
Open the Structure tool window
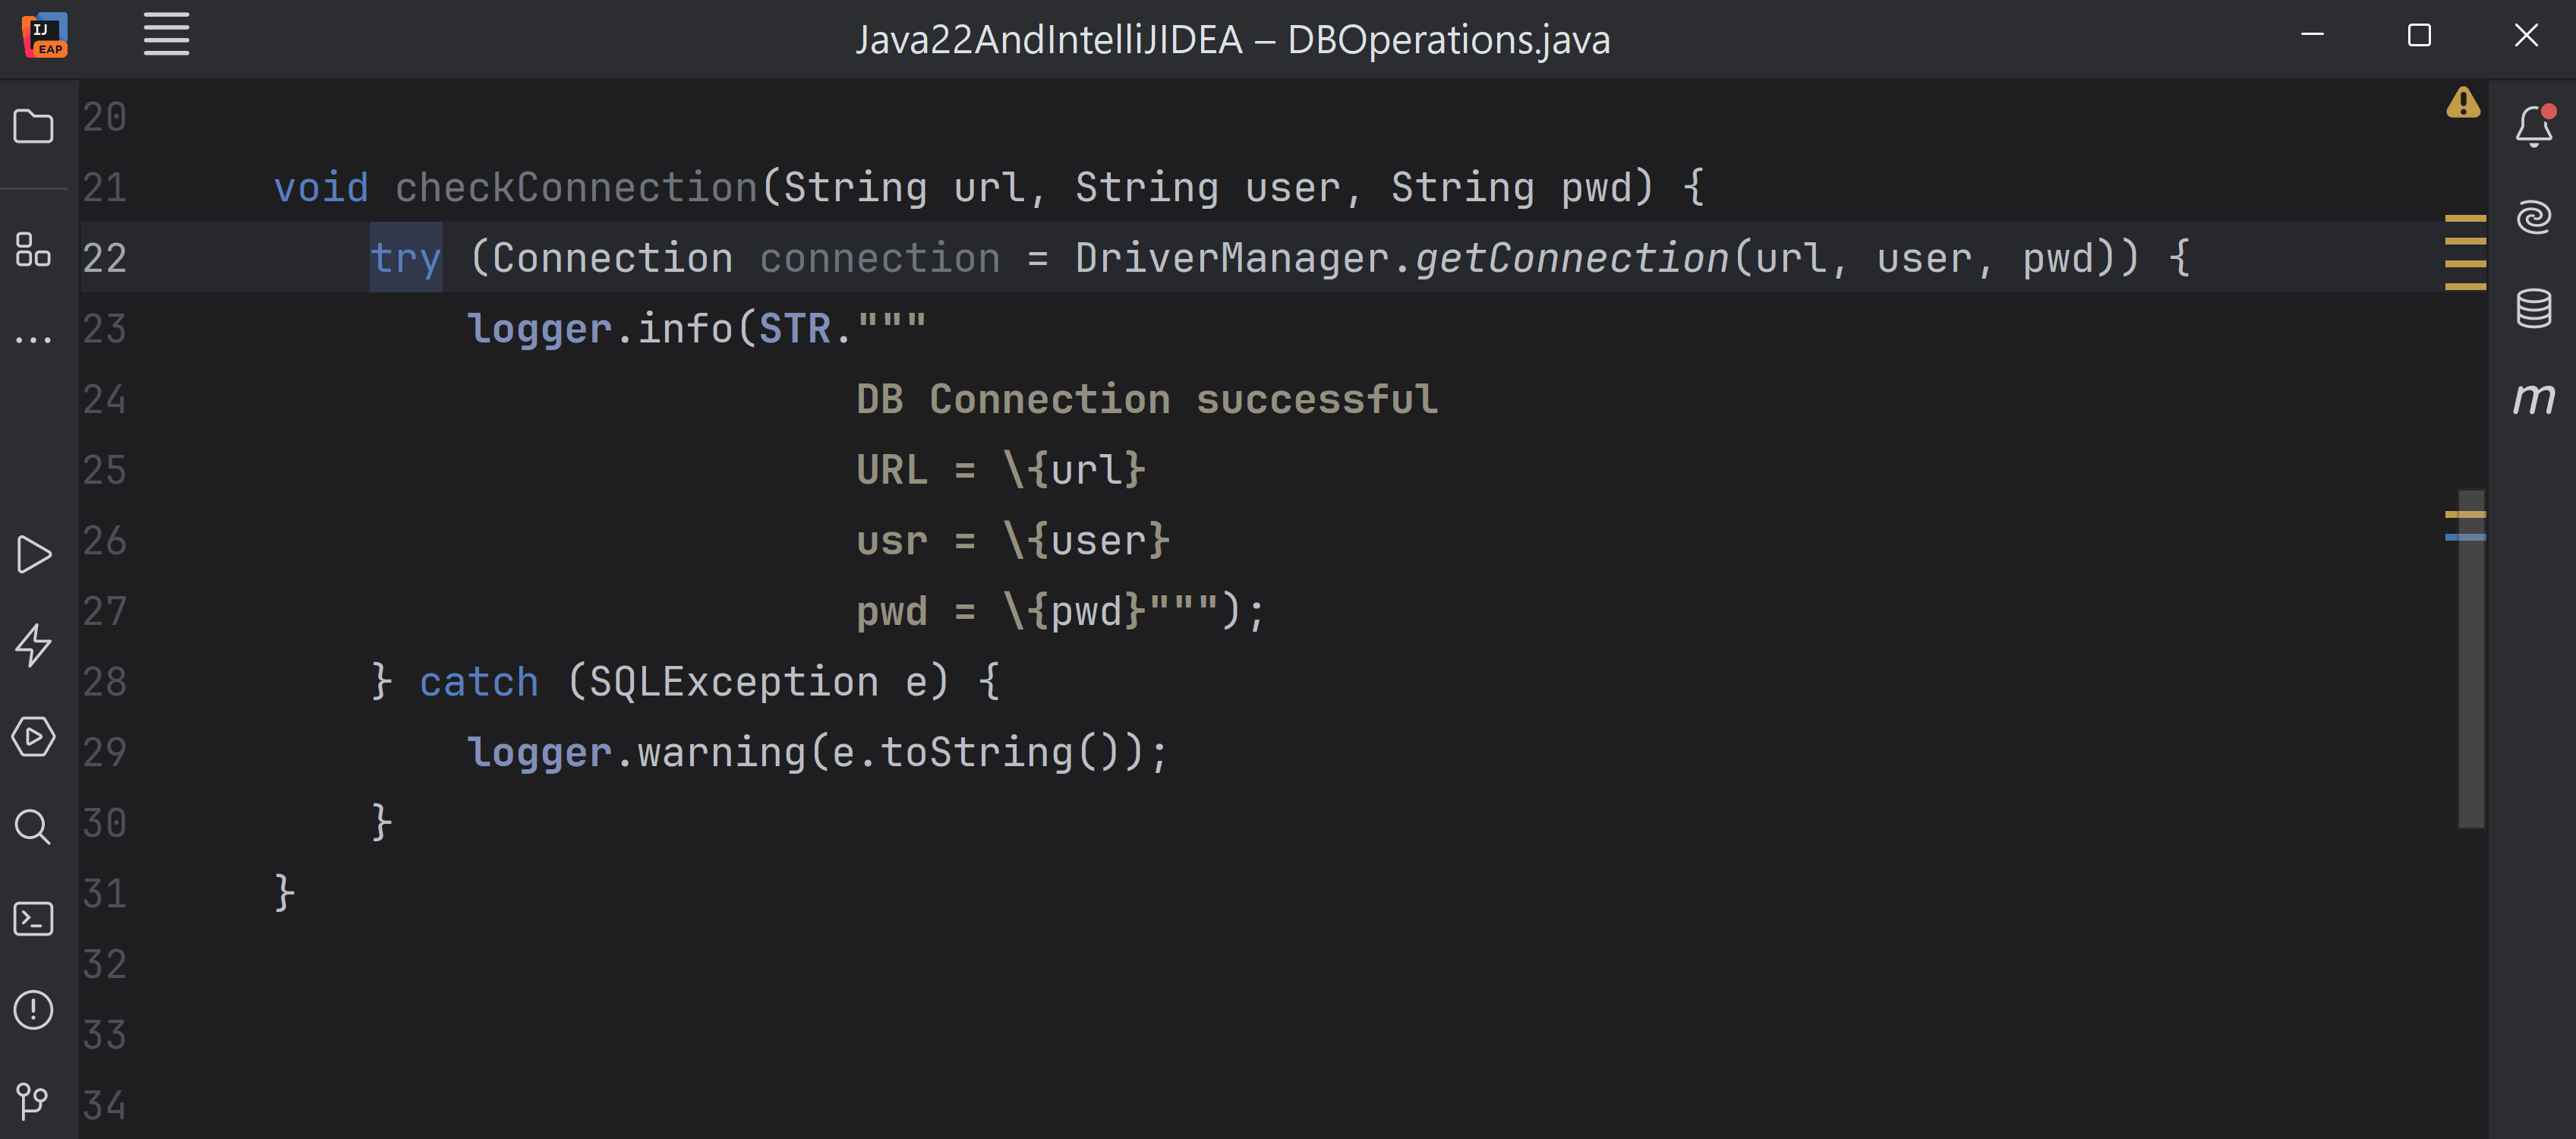(33, 250)
